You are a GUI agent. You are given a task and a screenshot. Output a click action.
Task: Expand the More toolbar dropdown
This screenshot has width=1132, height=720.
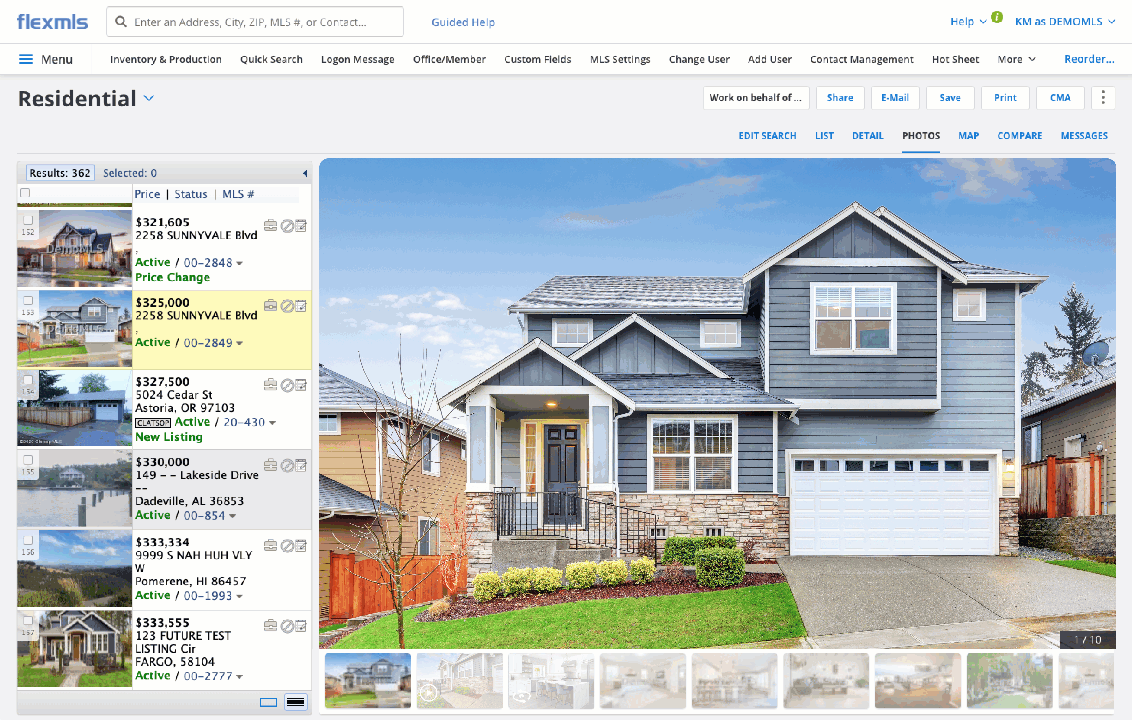coord(1016,59)
